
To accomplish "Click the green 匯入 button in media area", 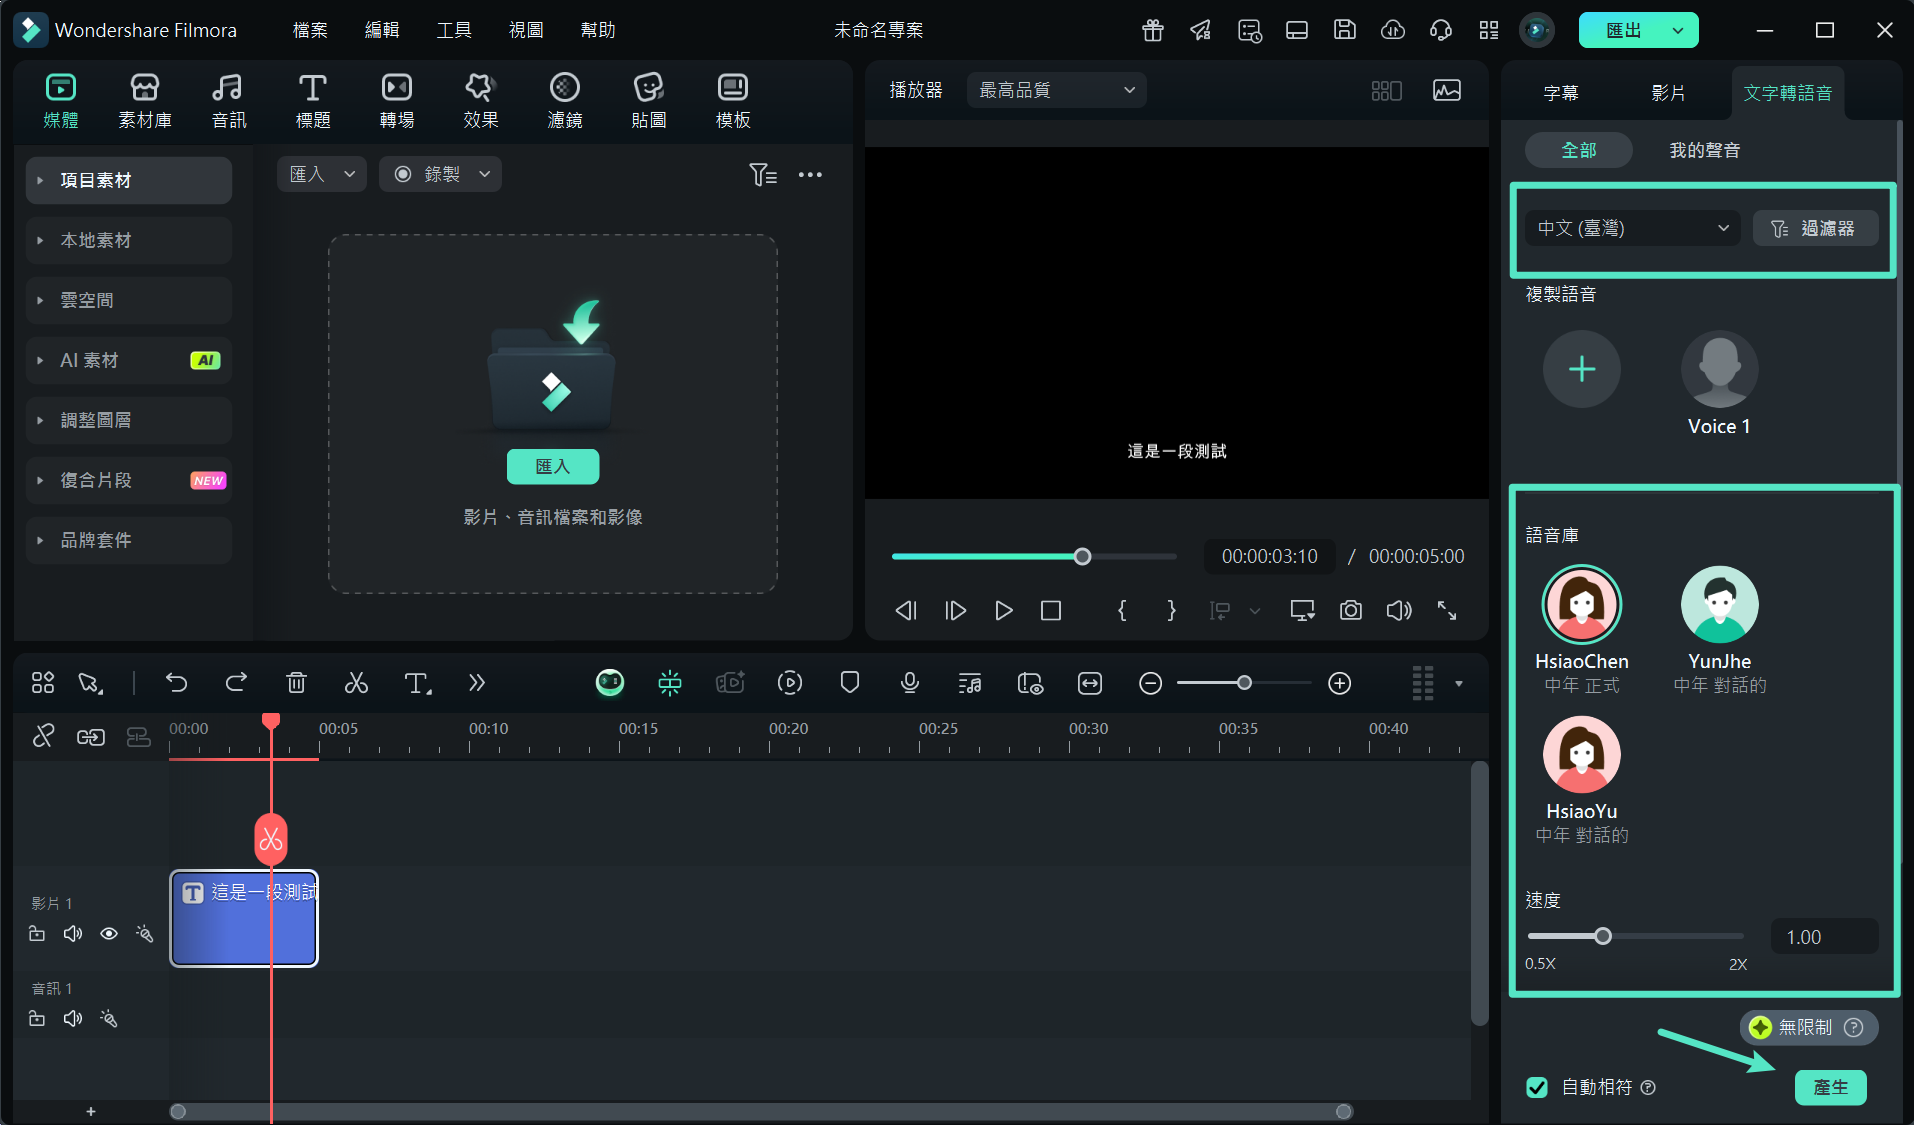I will pyautogui.click(x=553, y=466).
